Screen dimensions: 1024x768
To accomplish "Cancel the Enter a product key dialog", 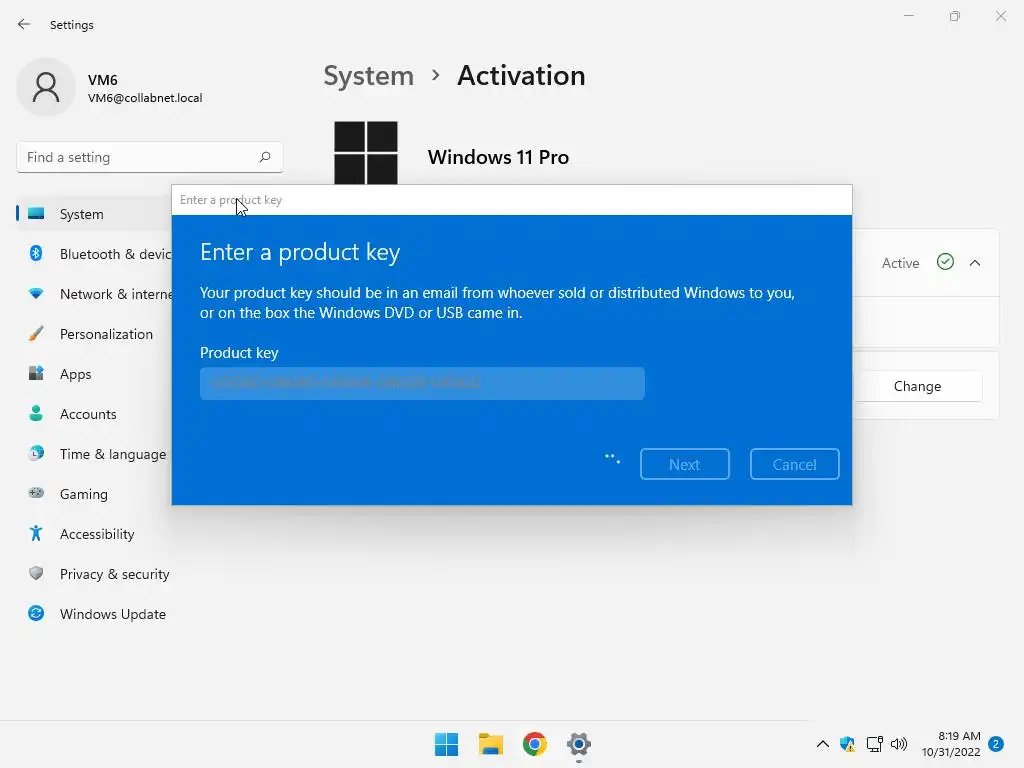I will 794,464.
